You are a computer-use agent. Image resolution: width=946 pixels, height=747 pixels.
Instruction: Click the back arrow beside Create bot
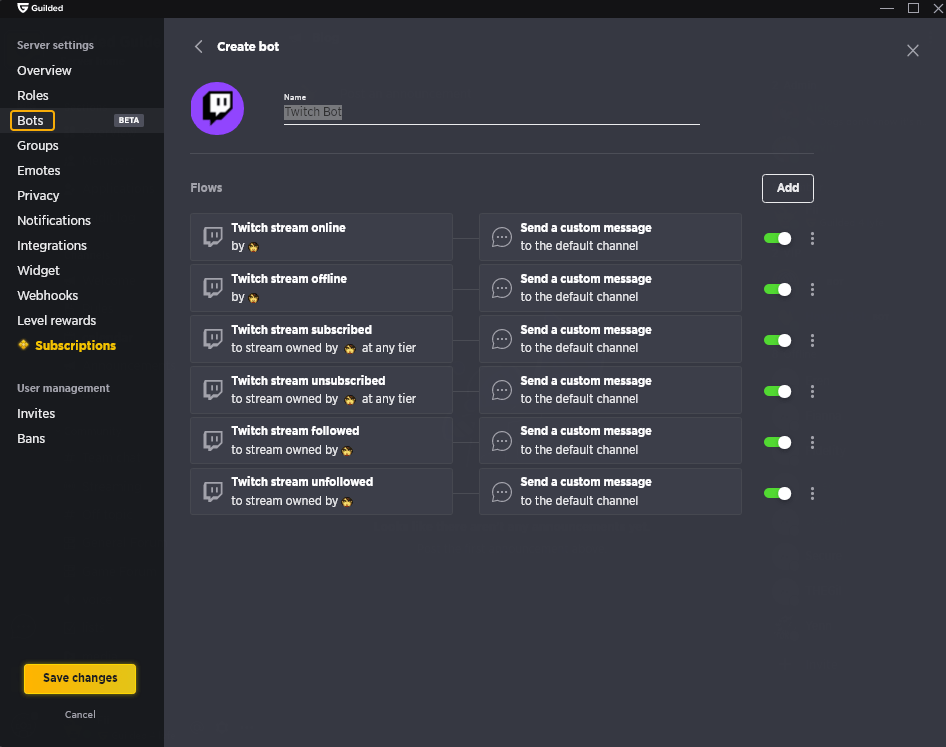pos(198,47)
